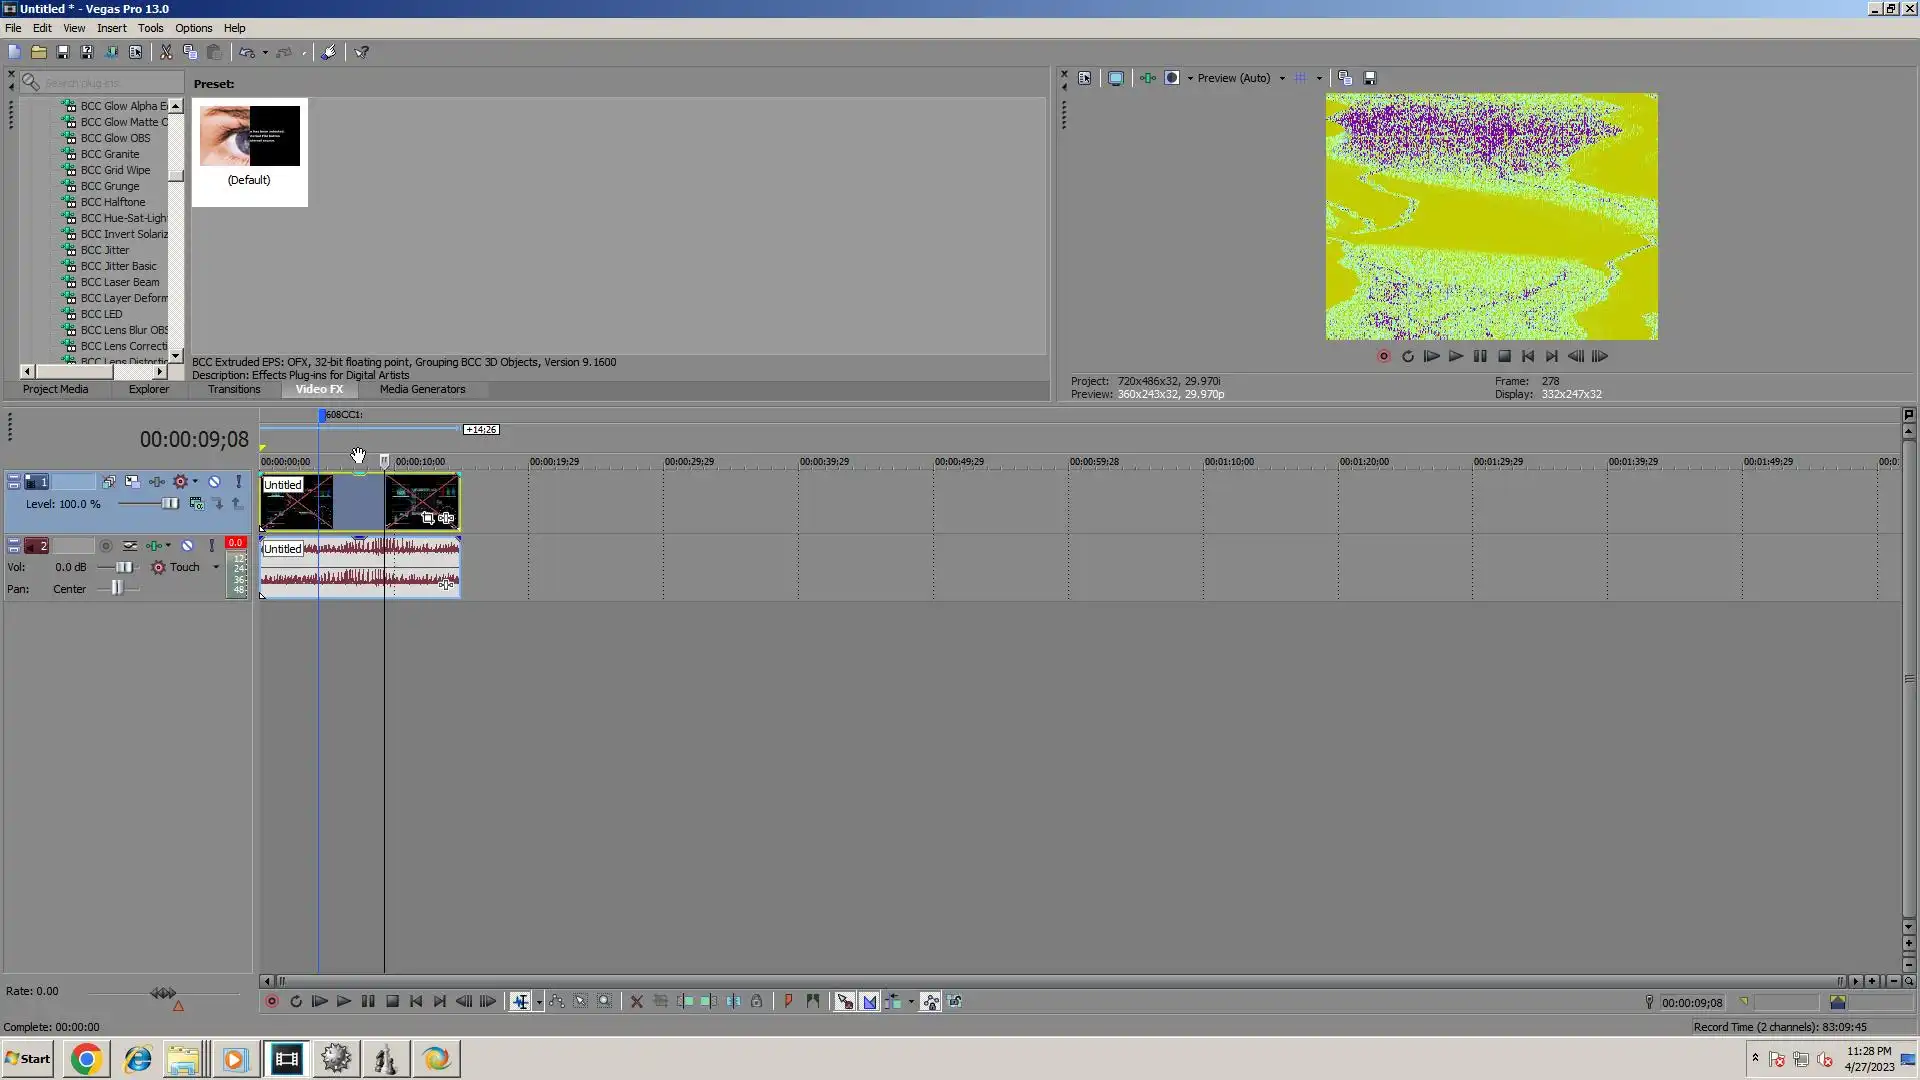Switch to the Transitions tab
Screen dimensions: 1920x1080
234,390
